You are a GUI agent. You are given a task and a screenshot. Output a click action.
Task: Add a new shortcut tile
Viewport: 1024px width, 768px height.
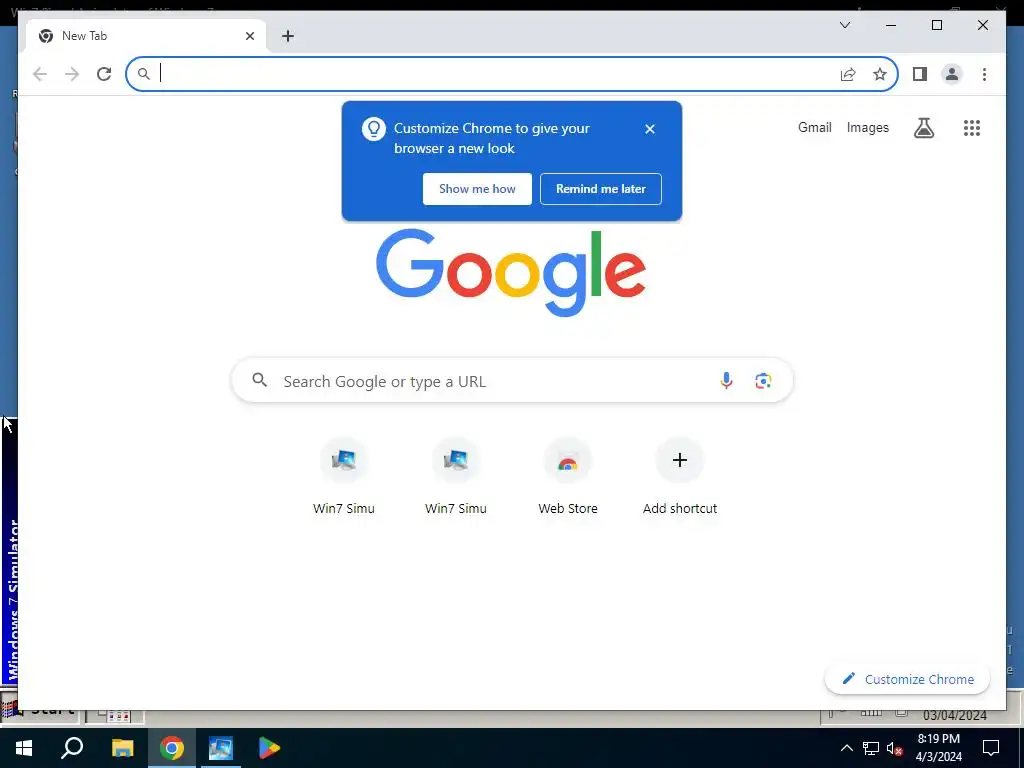[680, 475]
